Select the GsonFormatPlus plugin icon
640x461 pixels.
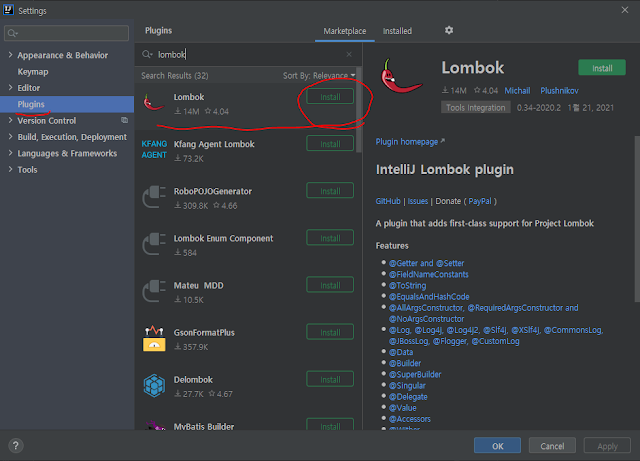(x=154, y=338)
